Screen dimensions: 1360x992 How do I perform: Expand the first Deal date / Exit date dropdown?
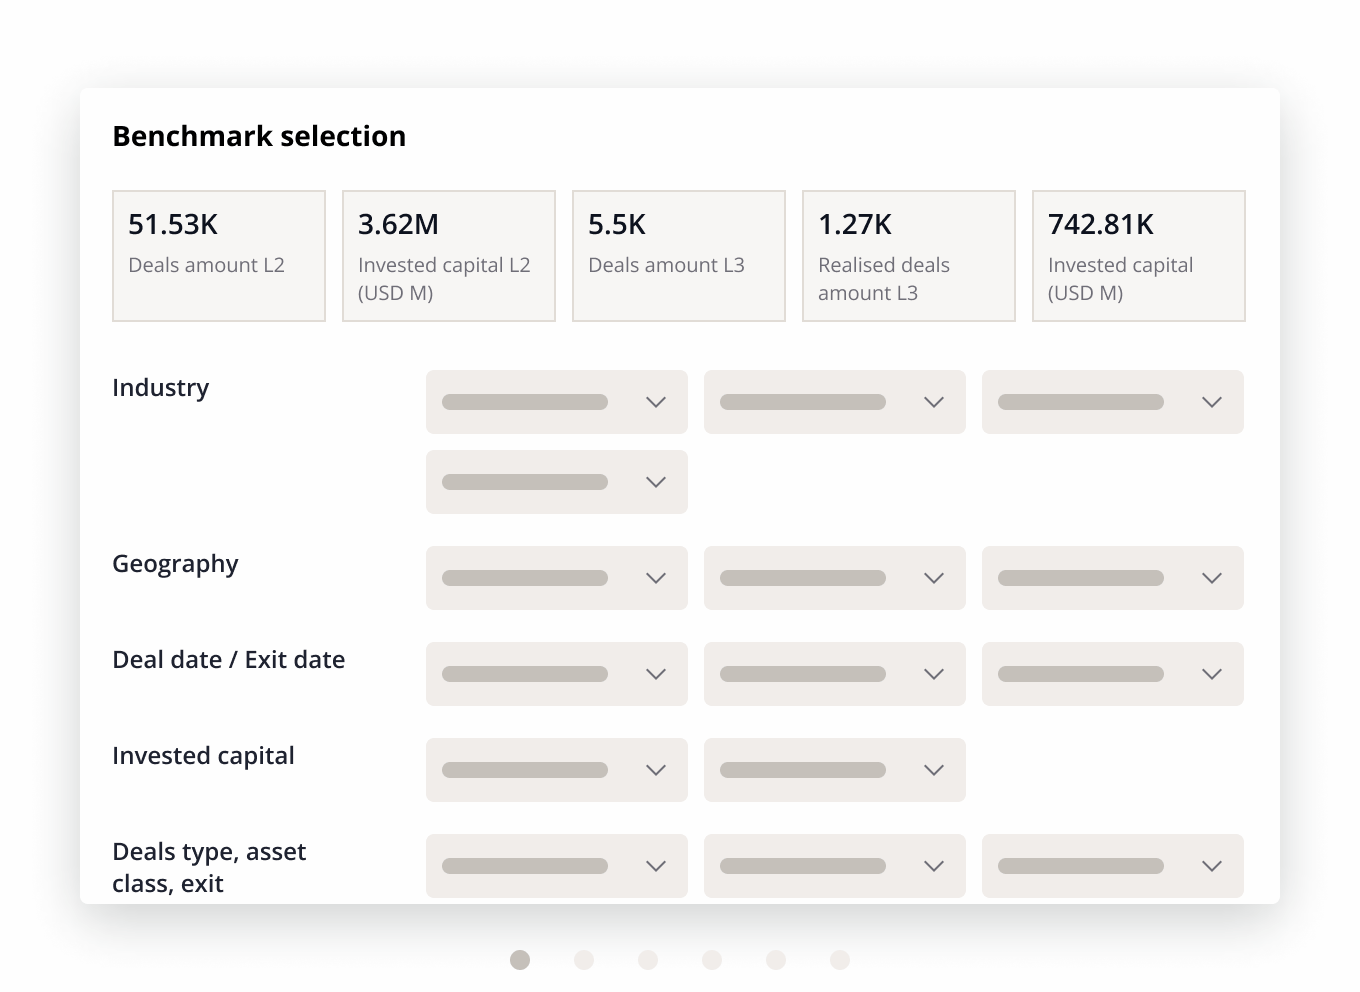556,674
